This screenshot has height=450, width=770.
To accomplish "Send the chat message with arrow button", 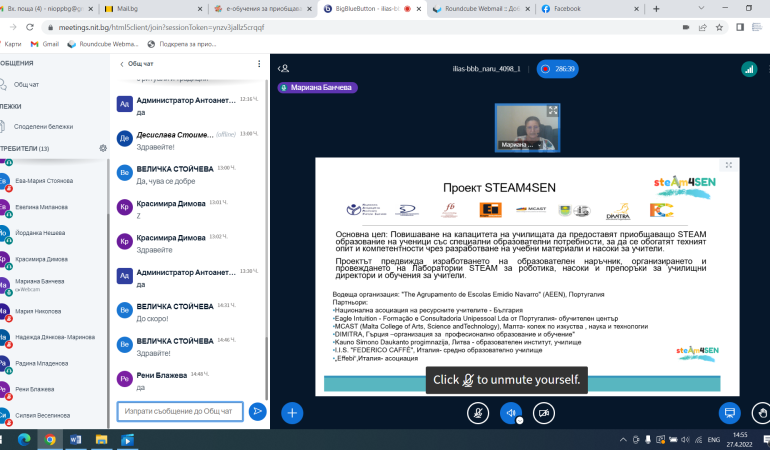I will click(257, 410).
